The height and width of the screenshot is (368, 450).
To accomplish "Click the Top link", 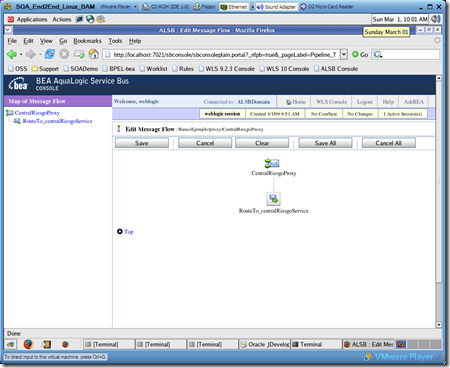I will point(129,232).
